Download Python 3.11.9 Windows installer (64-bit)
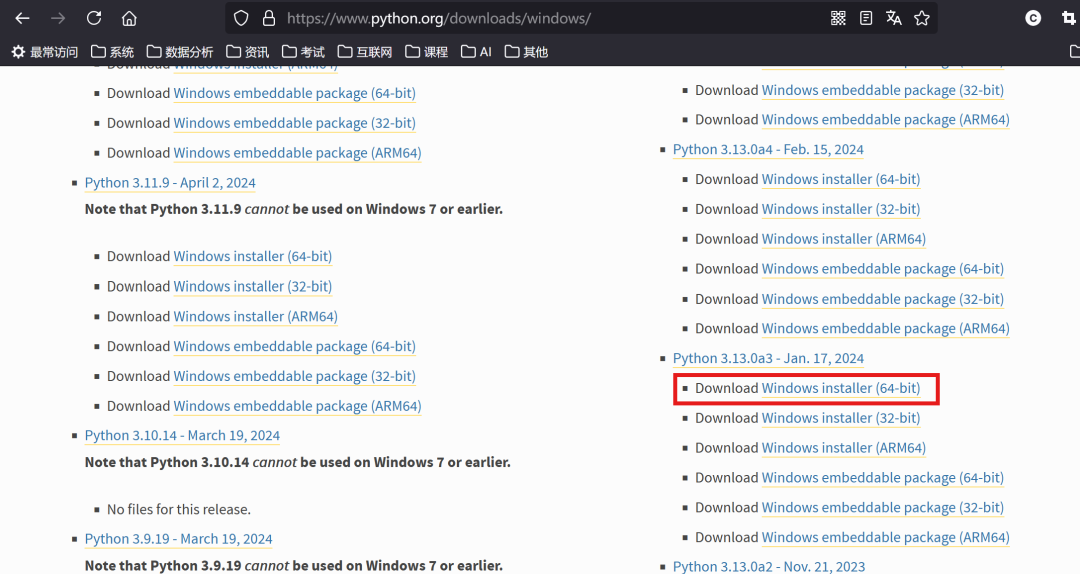This screenshot has width=1080, height=574. tap(253, 256)
